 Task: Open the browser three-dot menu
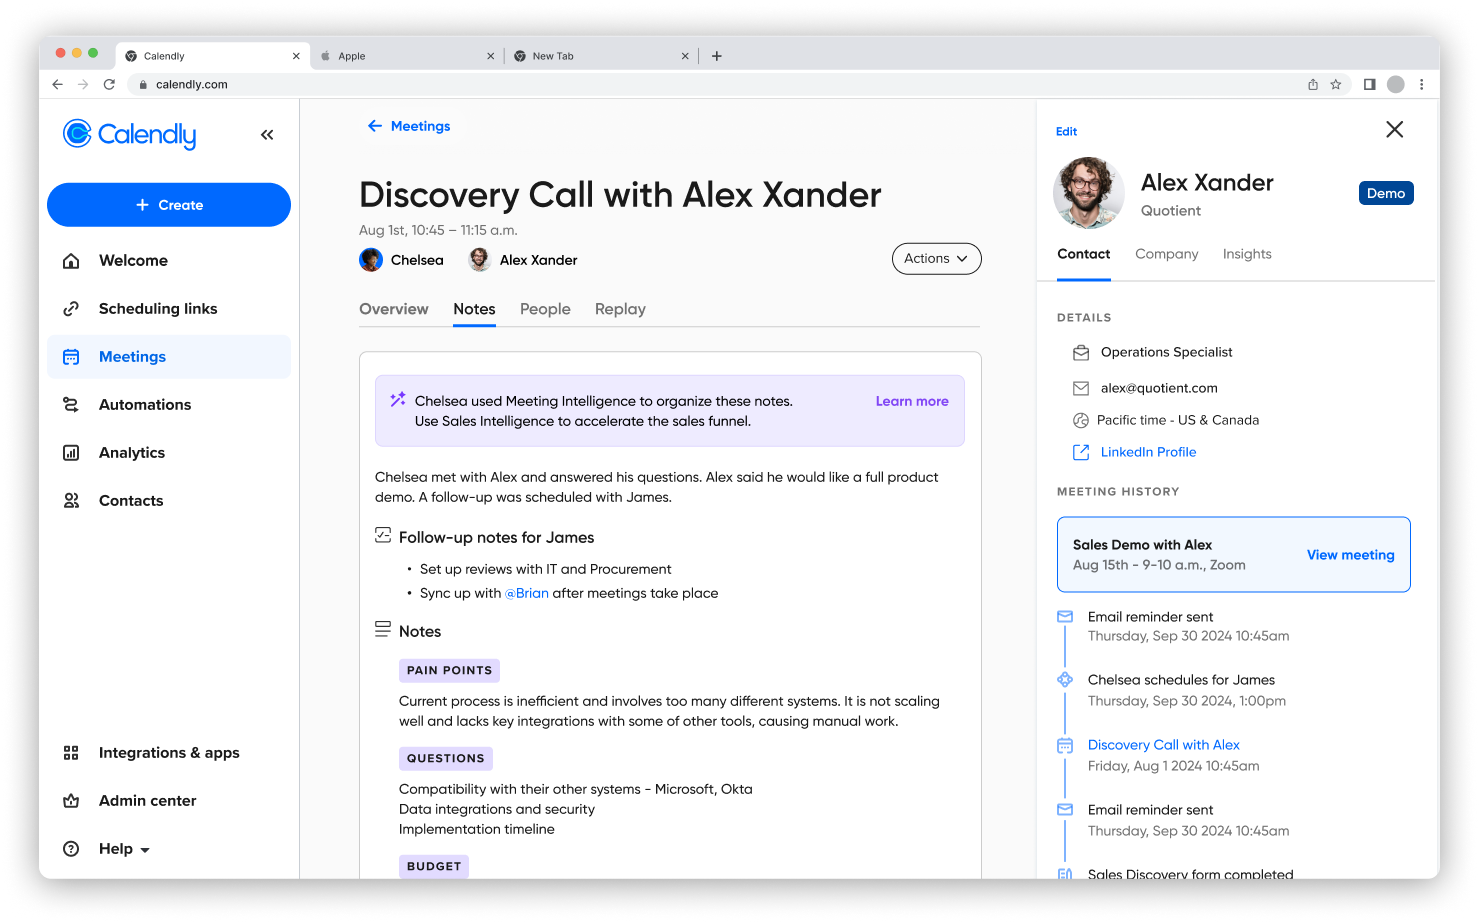point(1421,85)
